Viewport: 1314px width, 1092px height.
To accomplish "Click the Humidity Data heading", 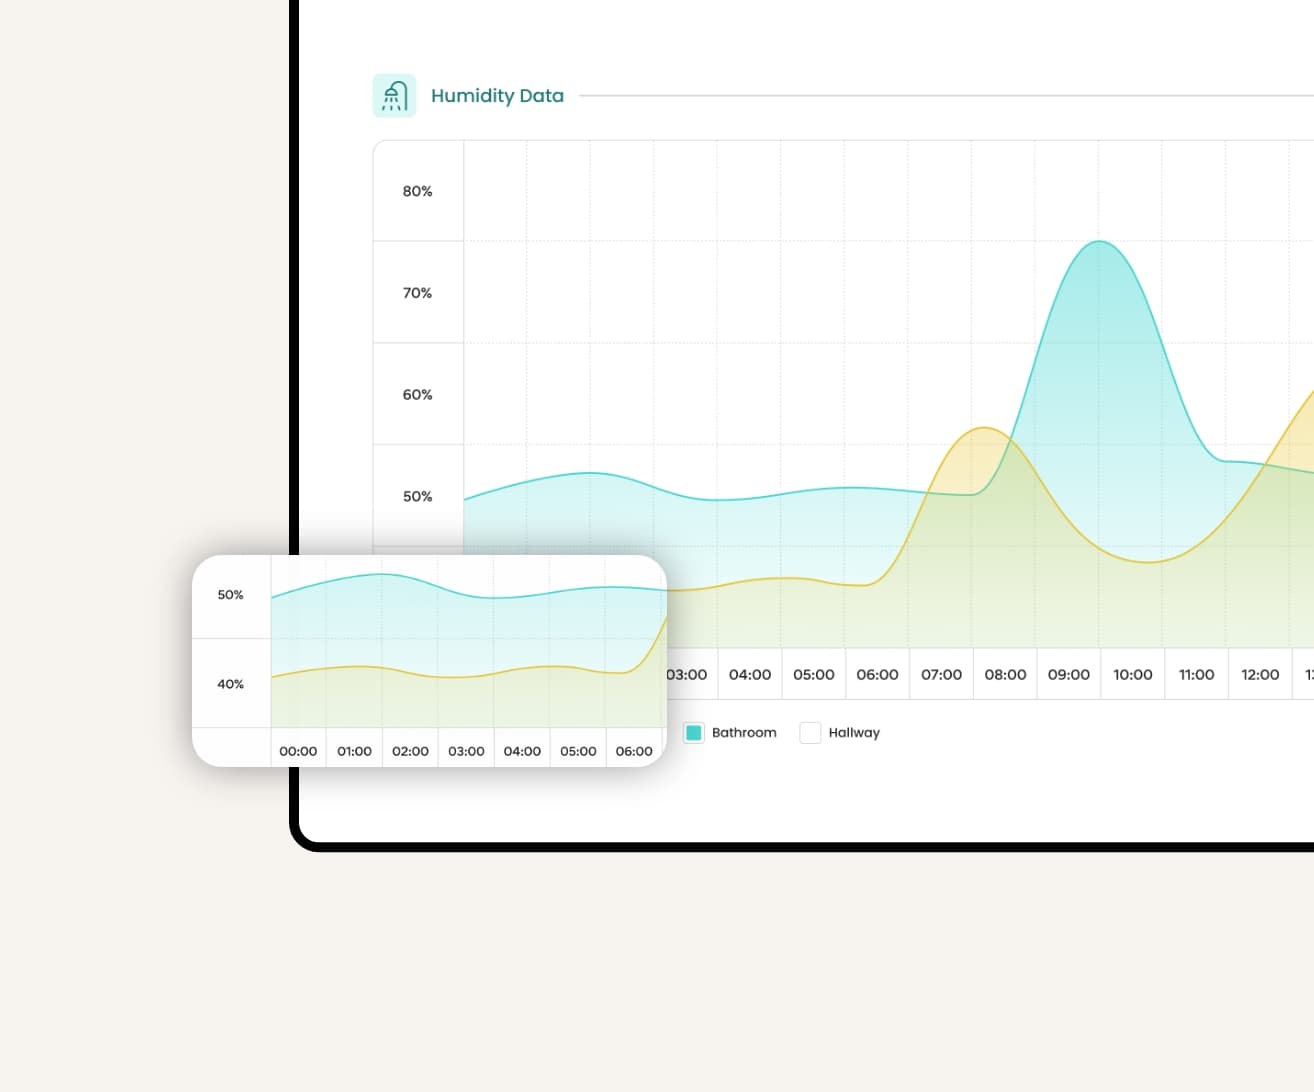I will click(497, 96).
